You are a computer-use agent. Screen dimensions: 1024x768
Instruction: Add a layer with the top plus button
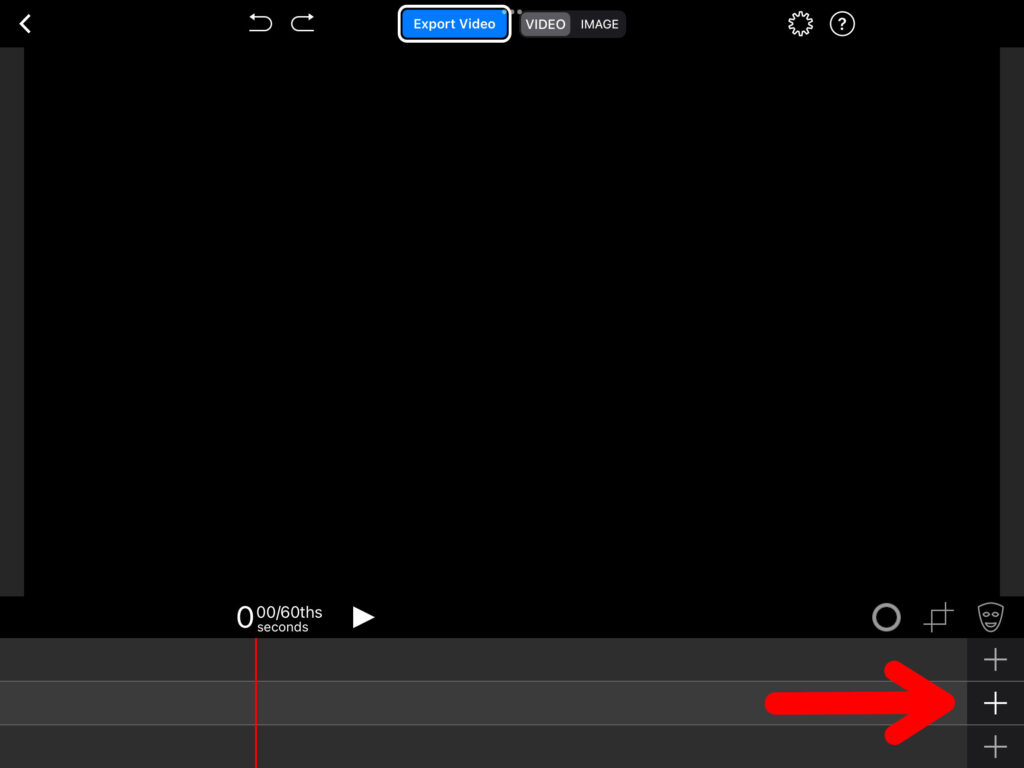pyautogui.click(x=995, y=660)
